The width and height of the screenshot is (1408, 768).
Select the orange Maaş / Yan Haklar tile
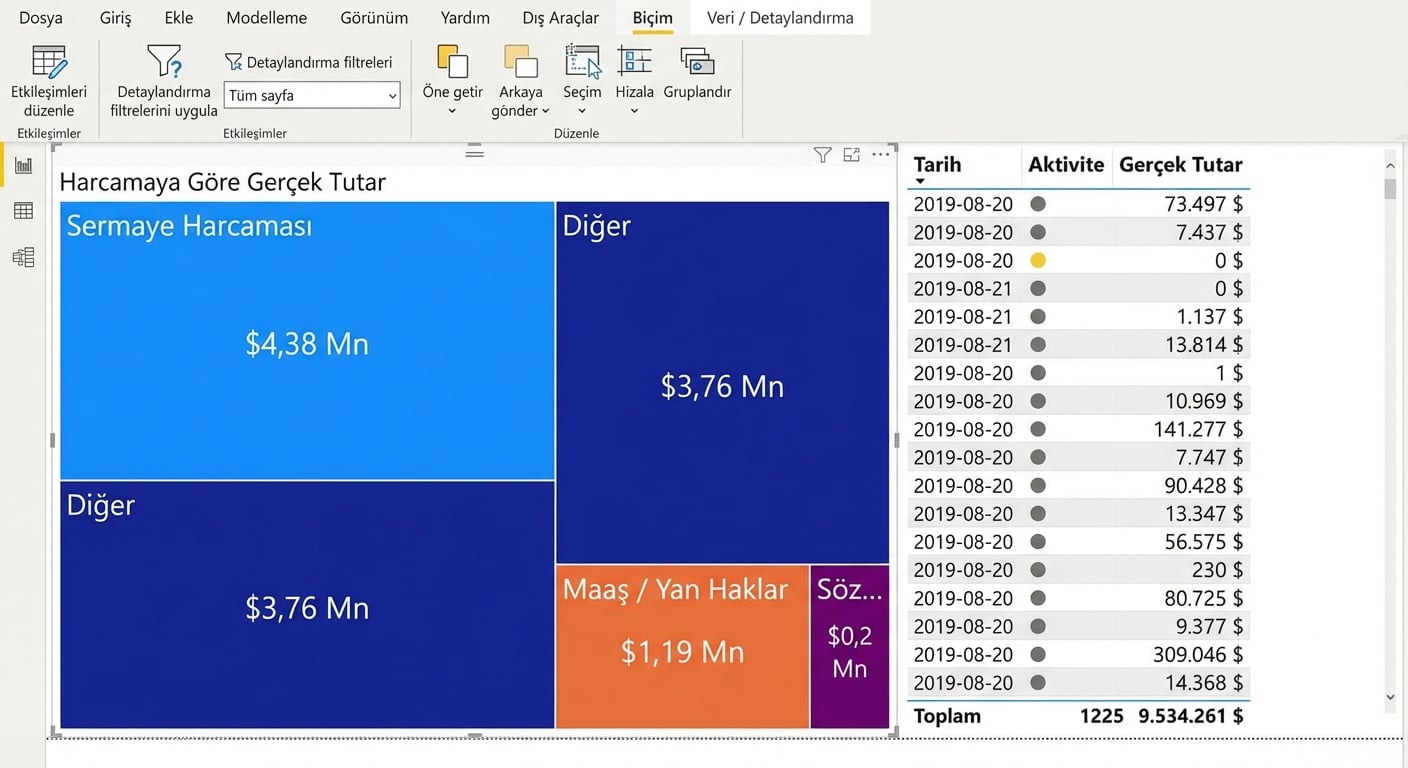[x=682, y=647]
